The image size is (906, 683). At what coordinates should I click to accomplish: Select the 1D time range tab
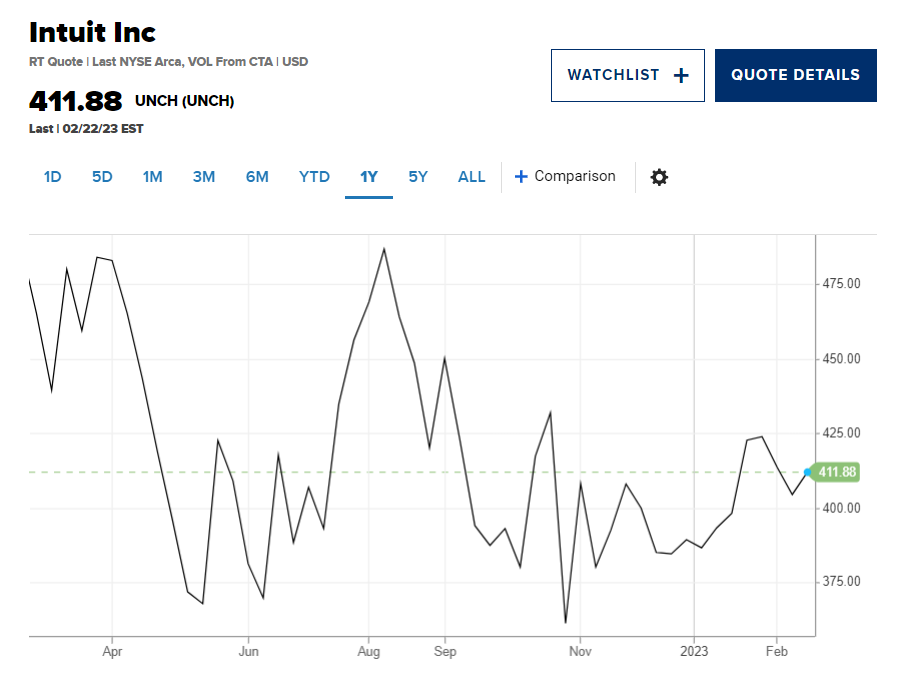pyautogui.click(x=53, y=177)
